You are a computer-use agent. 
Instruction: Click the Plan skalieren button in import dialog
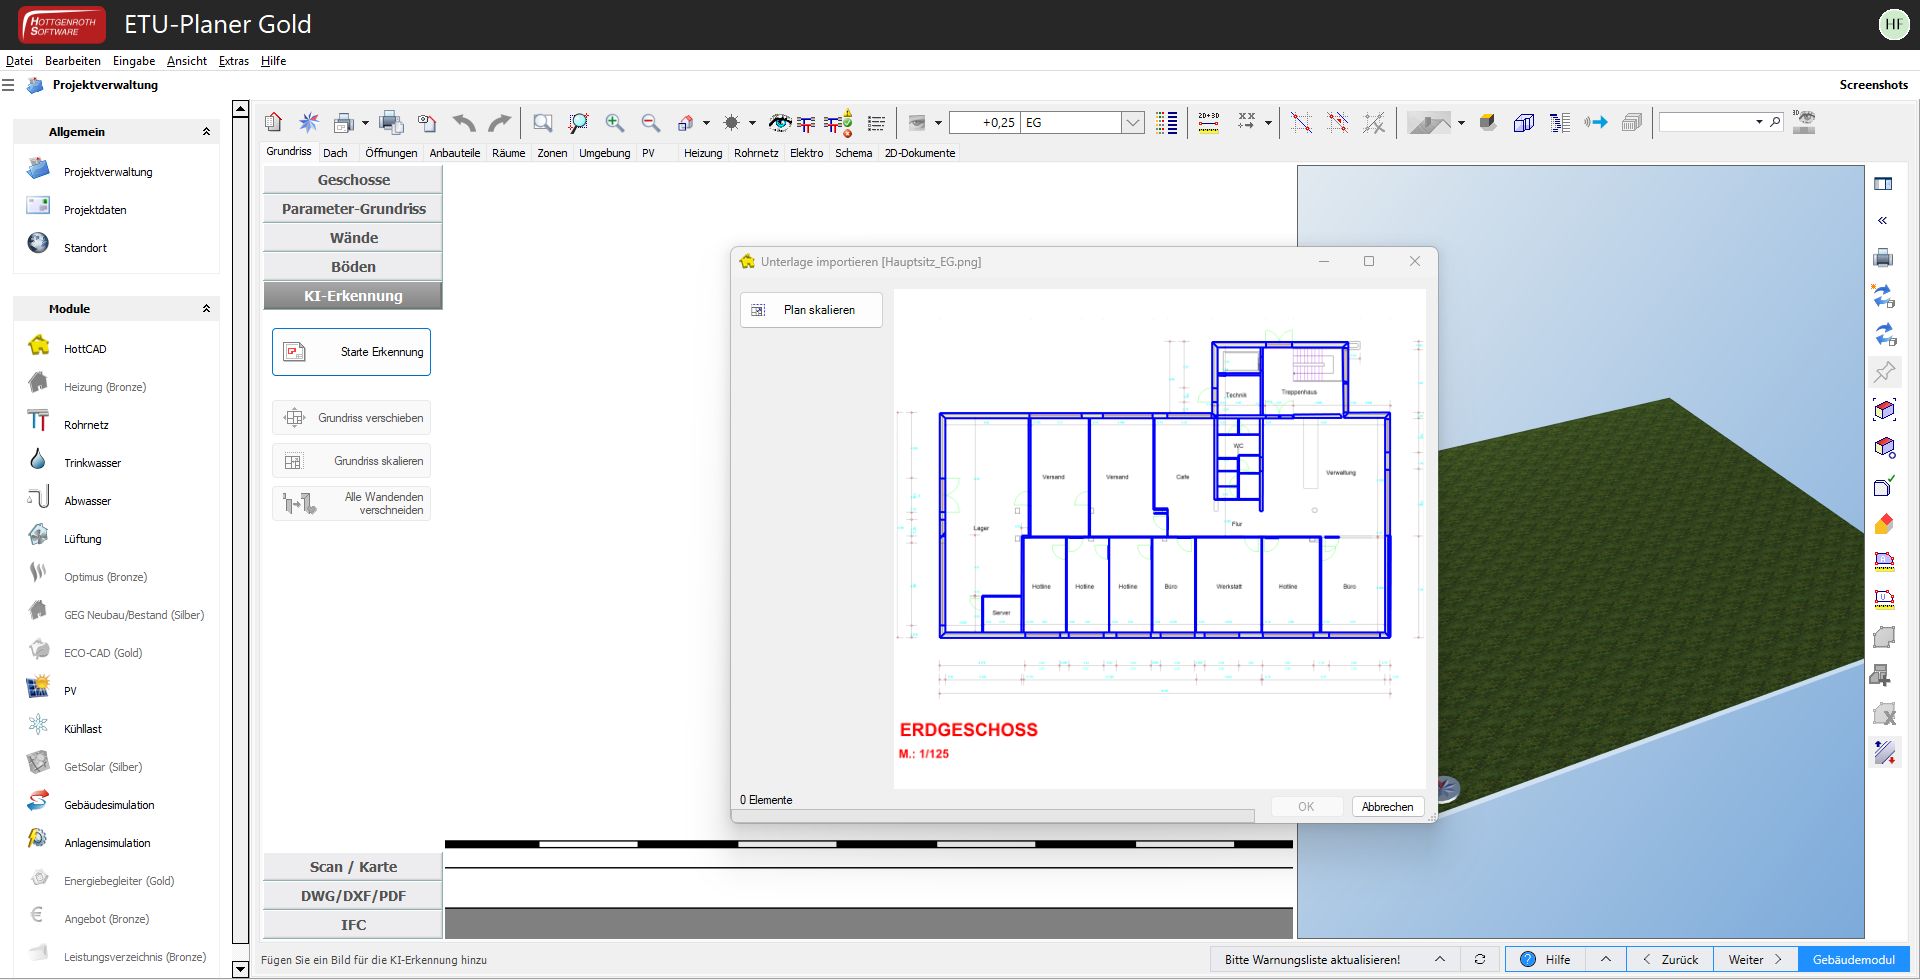[811, 310]
